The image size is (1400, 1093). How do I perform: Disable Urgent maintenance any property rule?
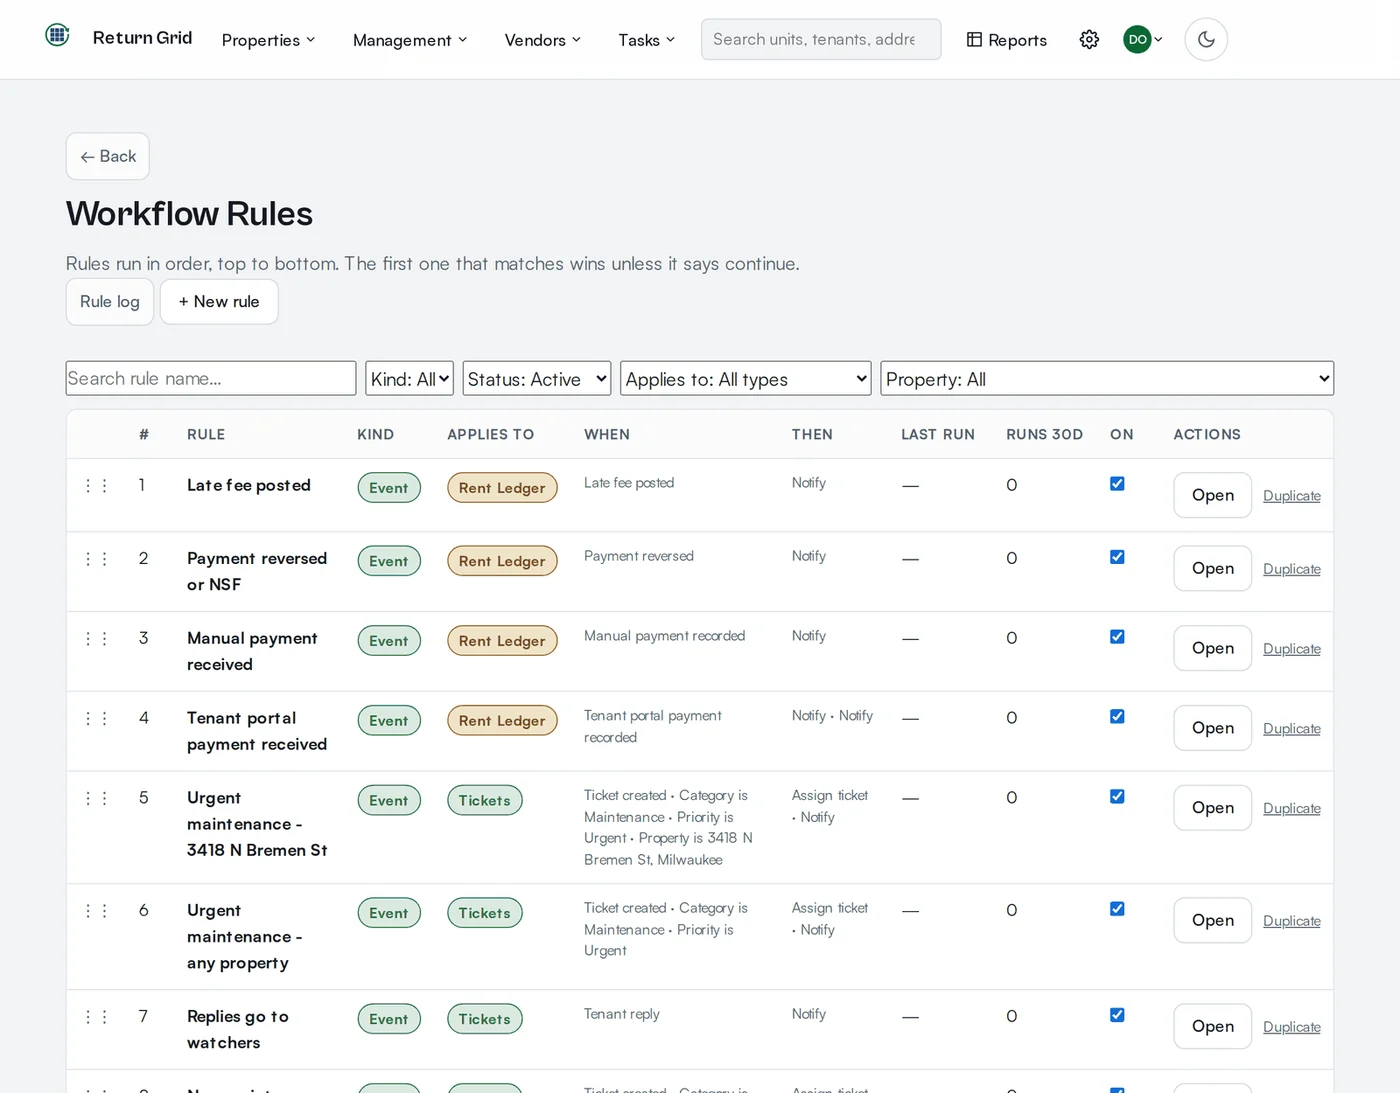(1117, 909)
